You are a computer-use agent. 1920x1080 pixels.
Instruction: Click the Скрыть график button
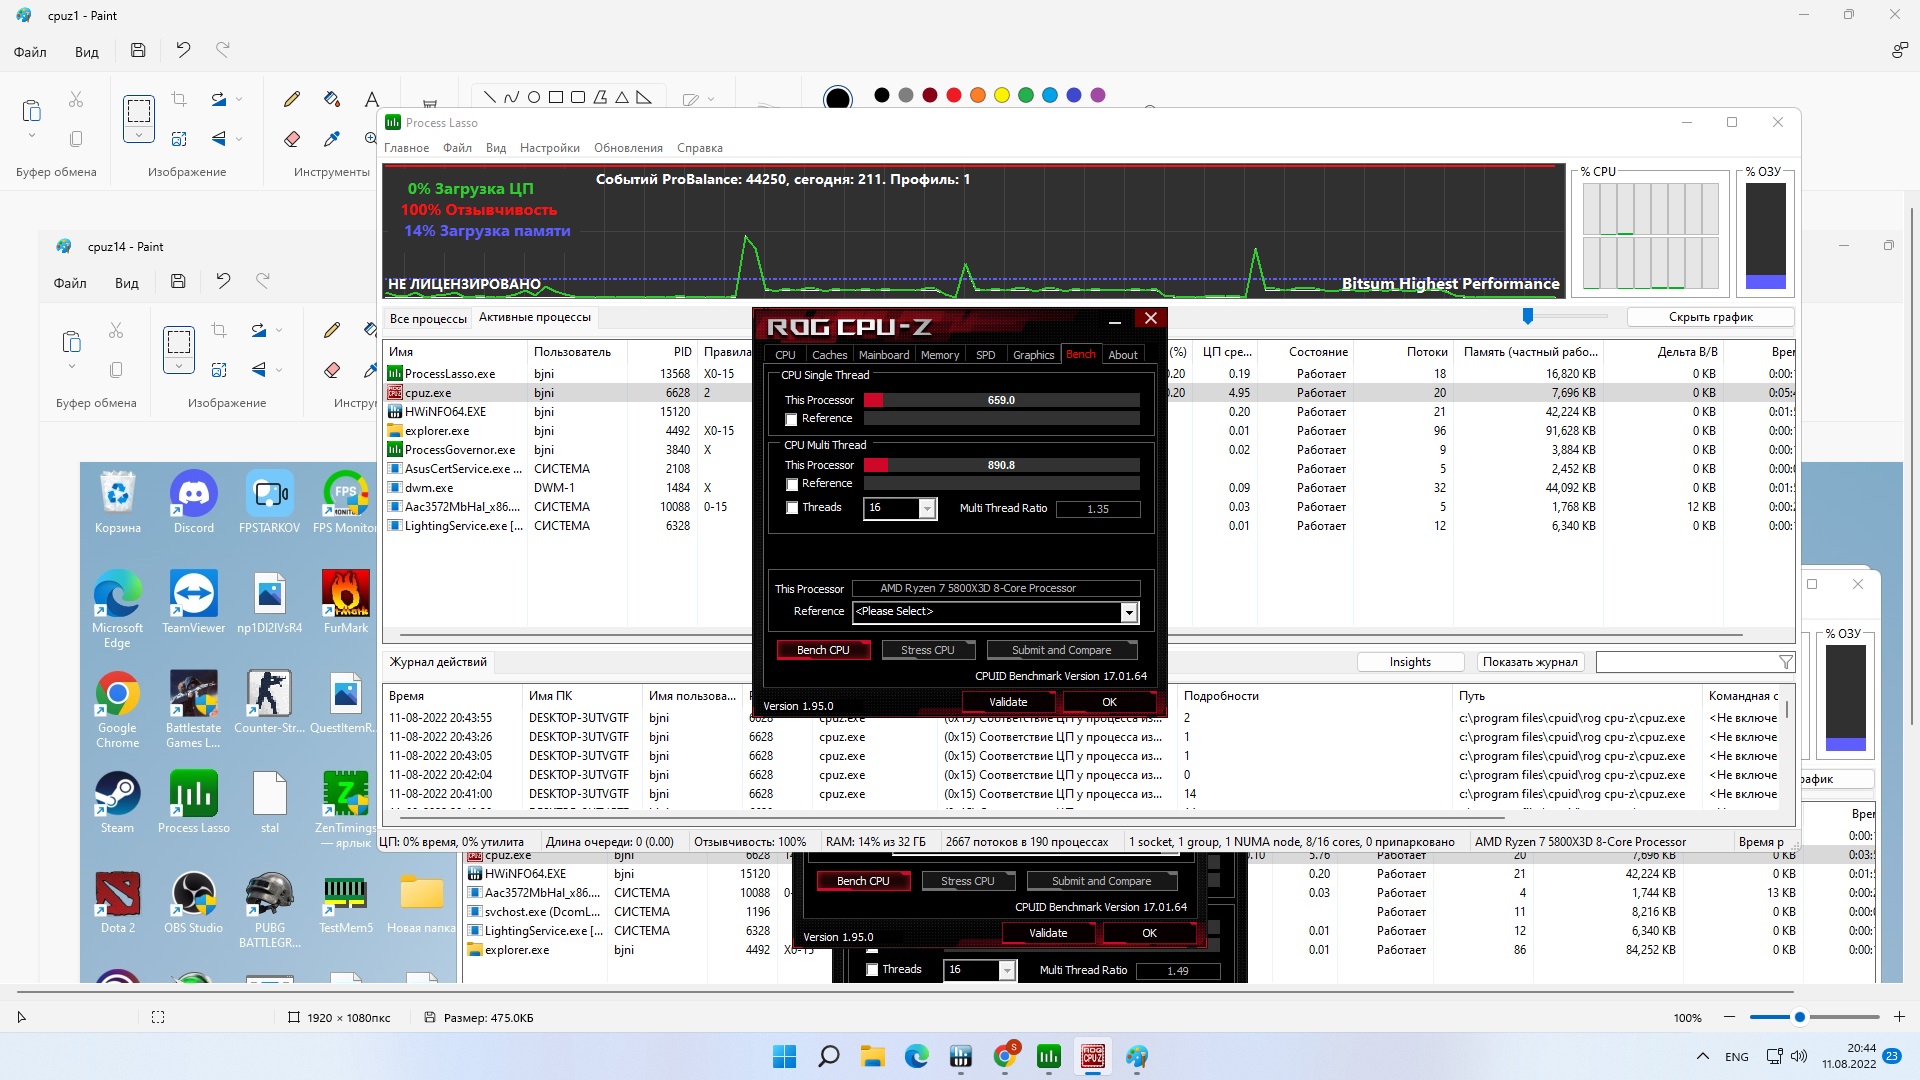click(1710, 317)
